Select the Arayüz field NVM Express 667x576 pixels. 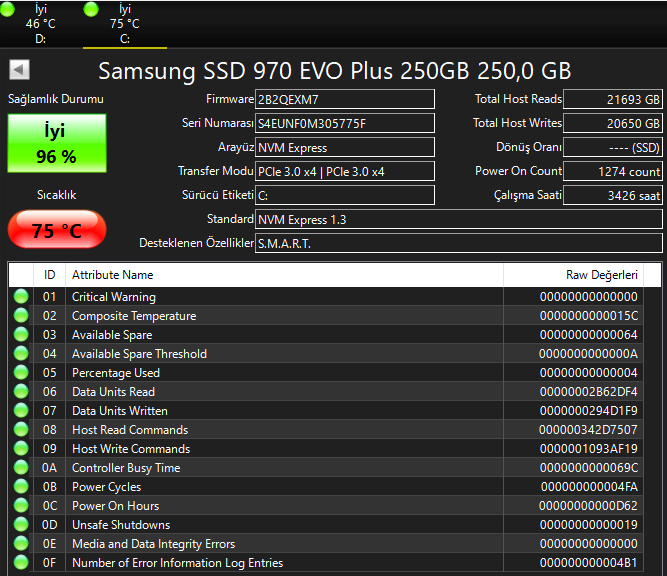point(345,147)
